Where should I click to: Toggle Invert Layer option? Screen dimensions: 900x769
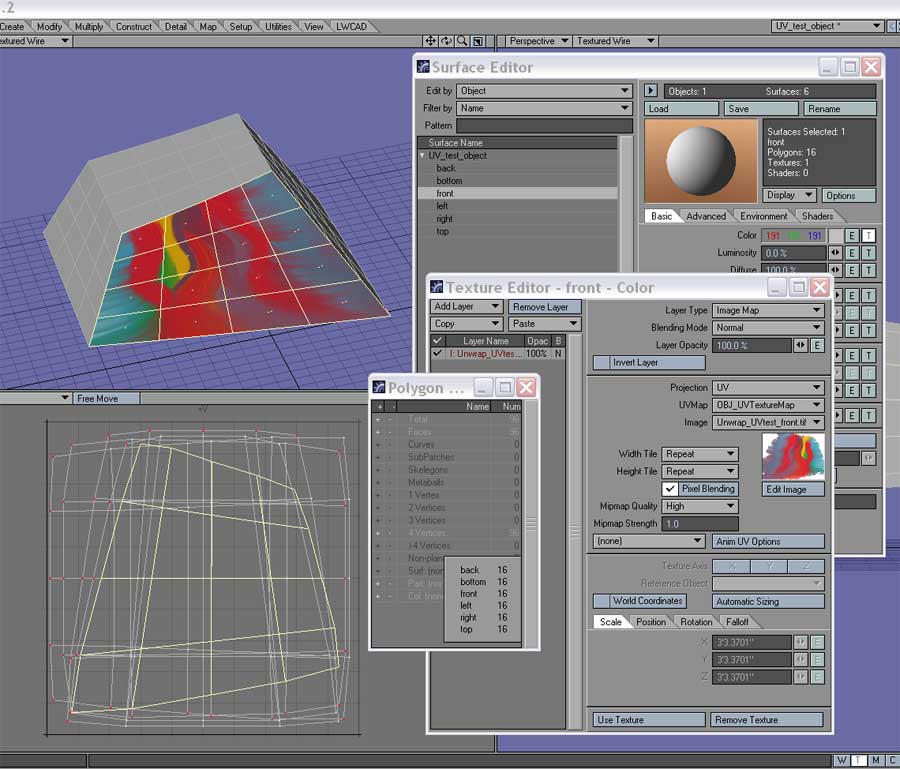coord(649,362)
